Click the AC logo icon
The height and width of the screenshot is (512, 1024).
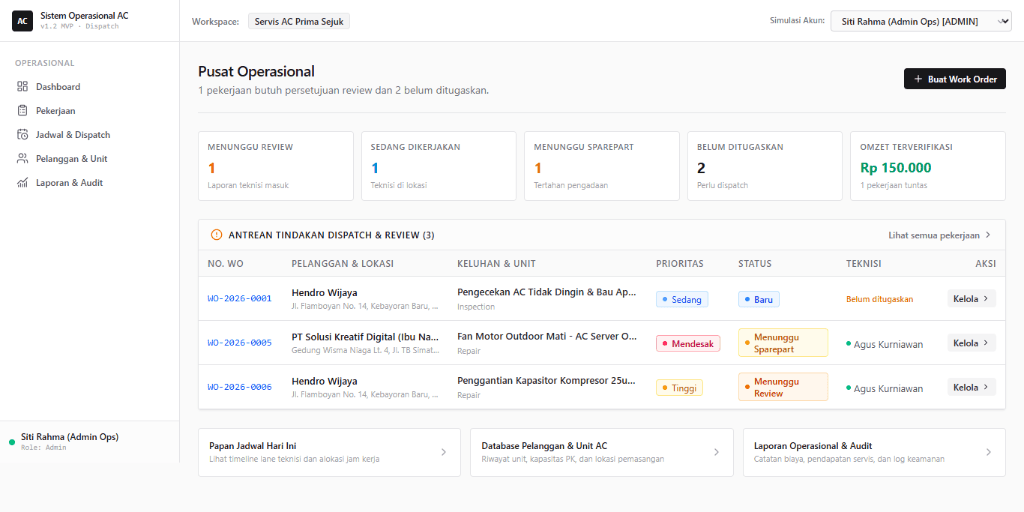22,21
